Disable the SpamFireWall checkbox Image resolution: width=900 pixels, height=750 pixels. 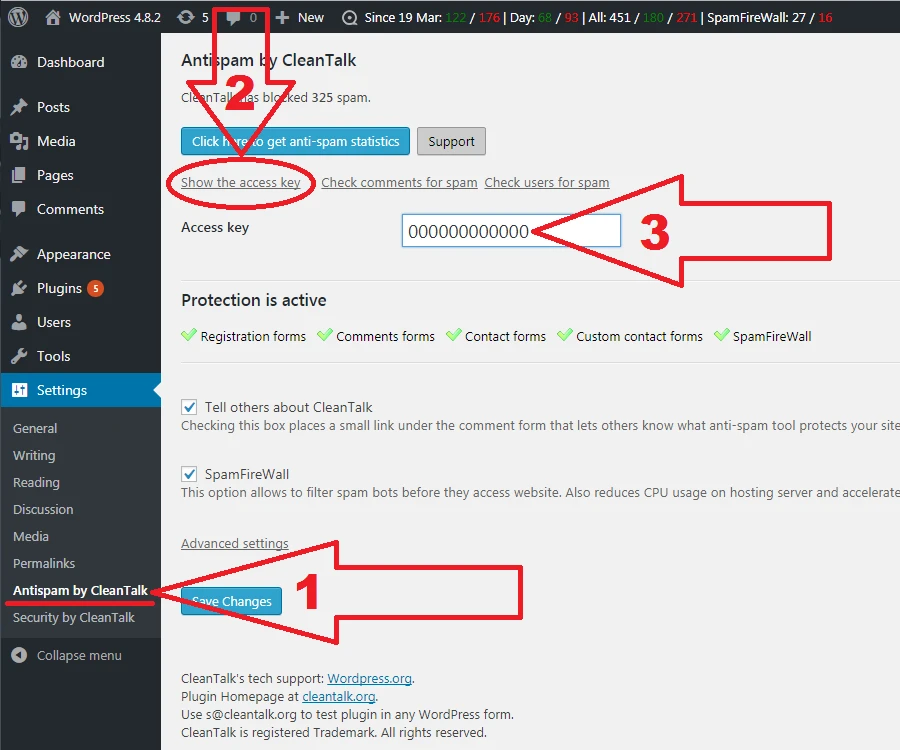[x=189, y=474]
